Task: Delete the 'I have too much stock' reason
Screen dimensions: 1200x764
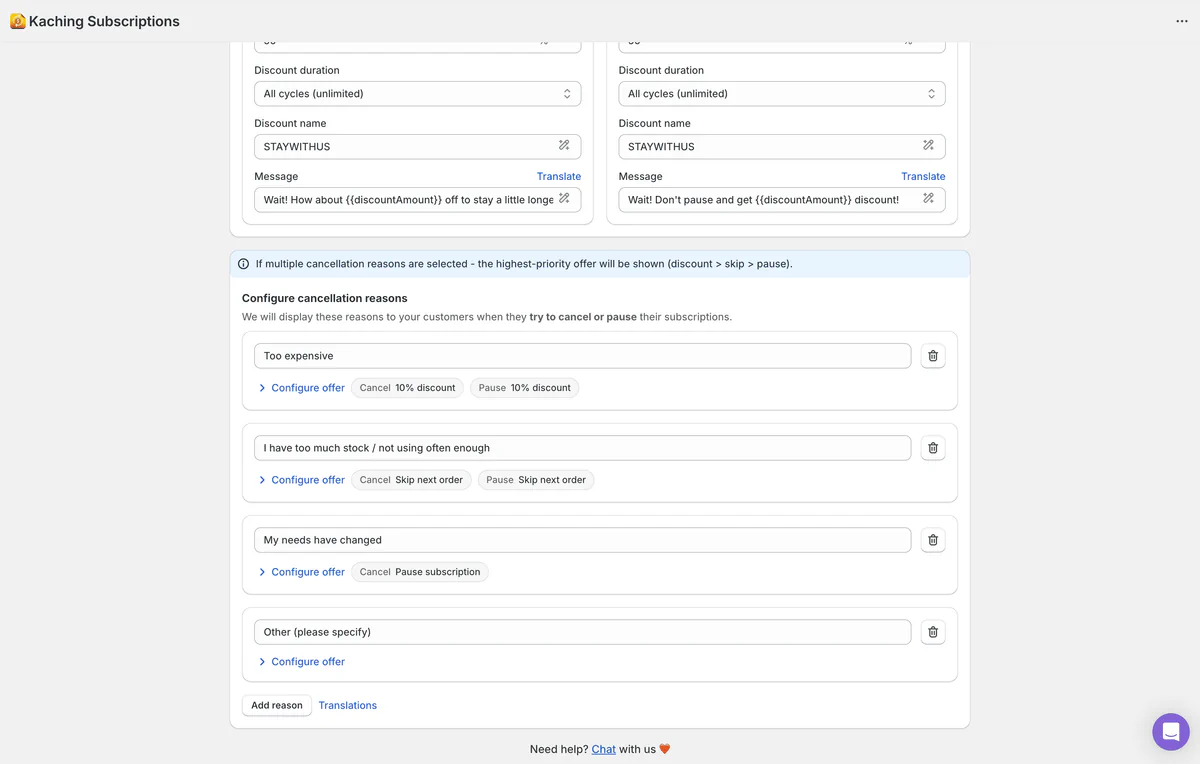Action: coord(932,448)
